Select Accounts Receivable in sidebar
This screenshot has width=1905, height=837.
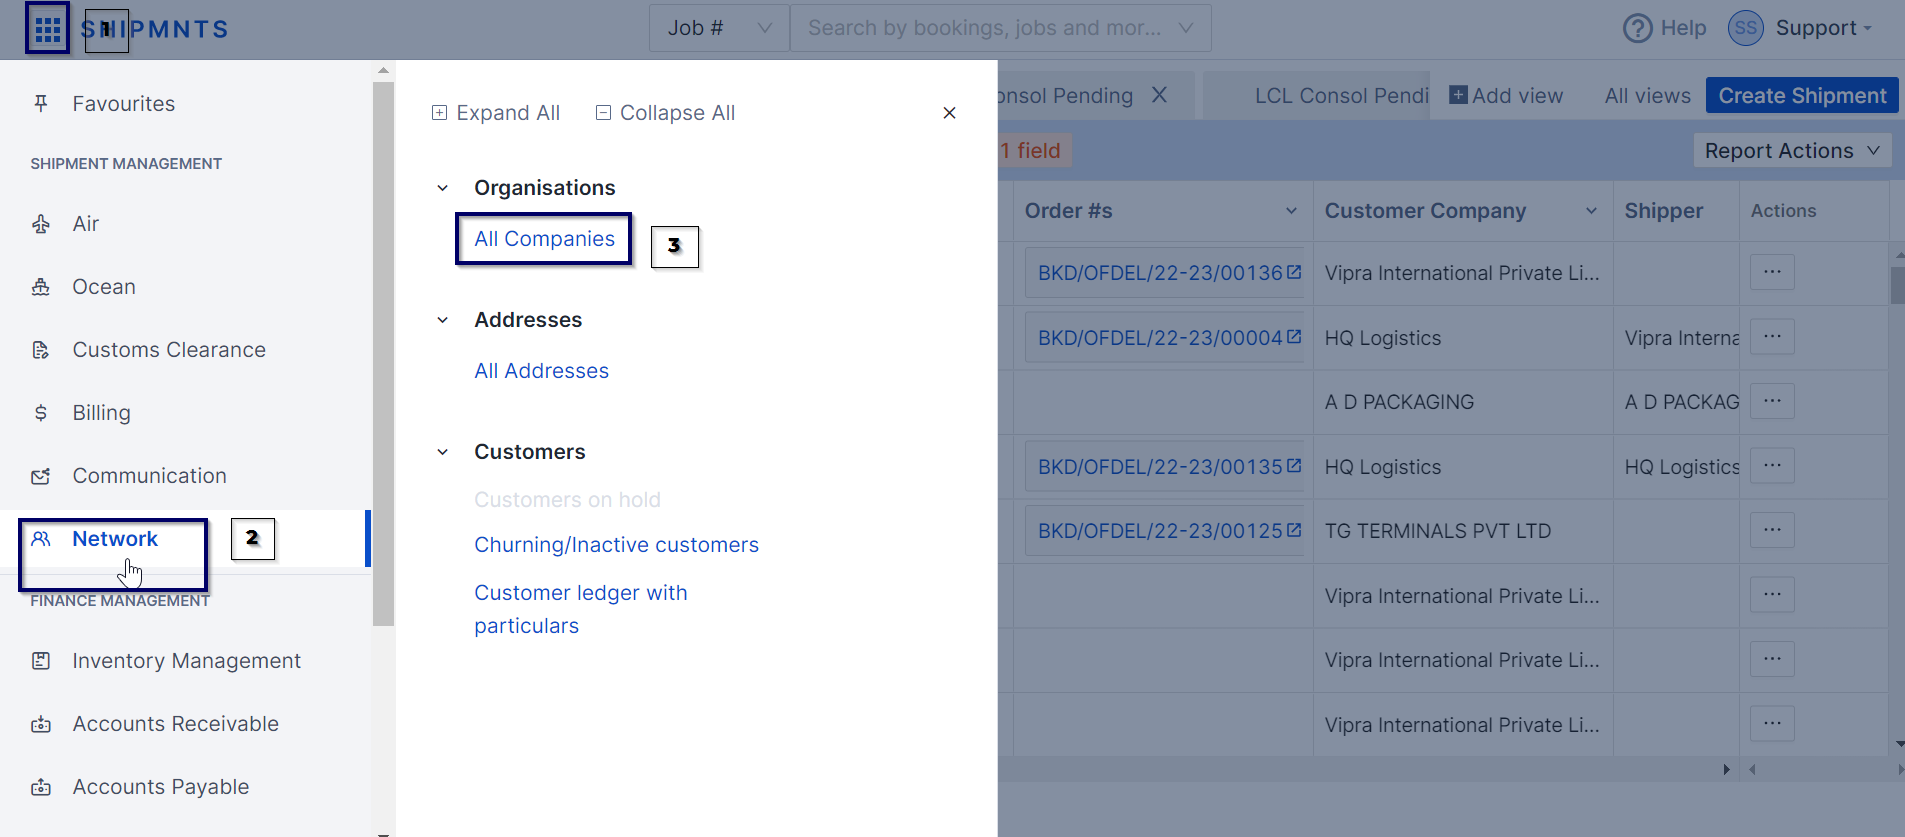click(176, 724)
